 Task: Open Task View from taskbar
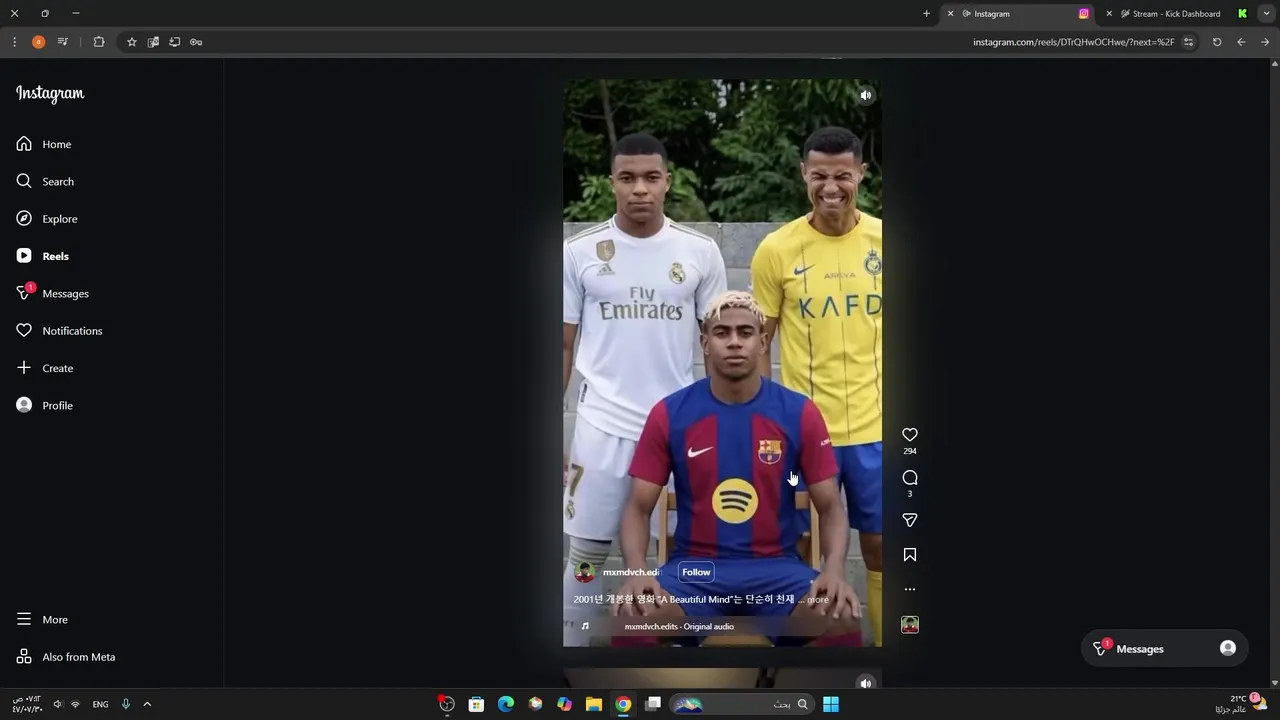(653, 704)
